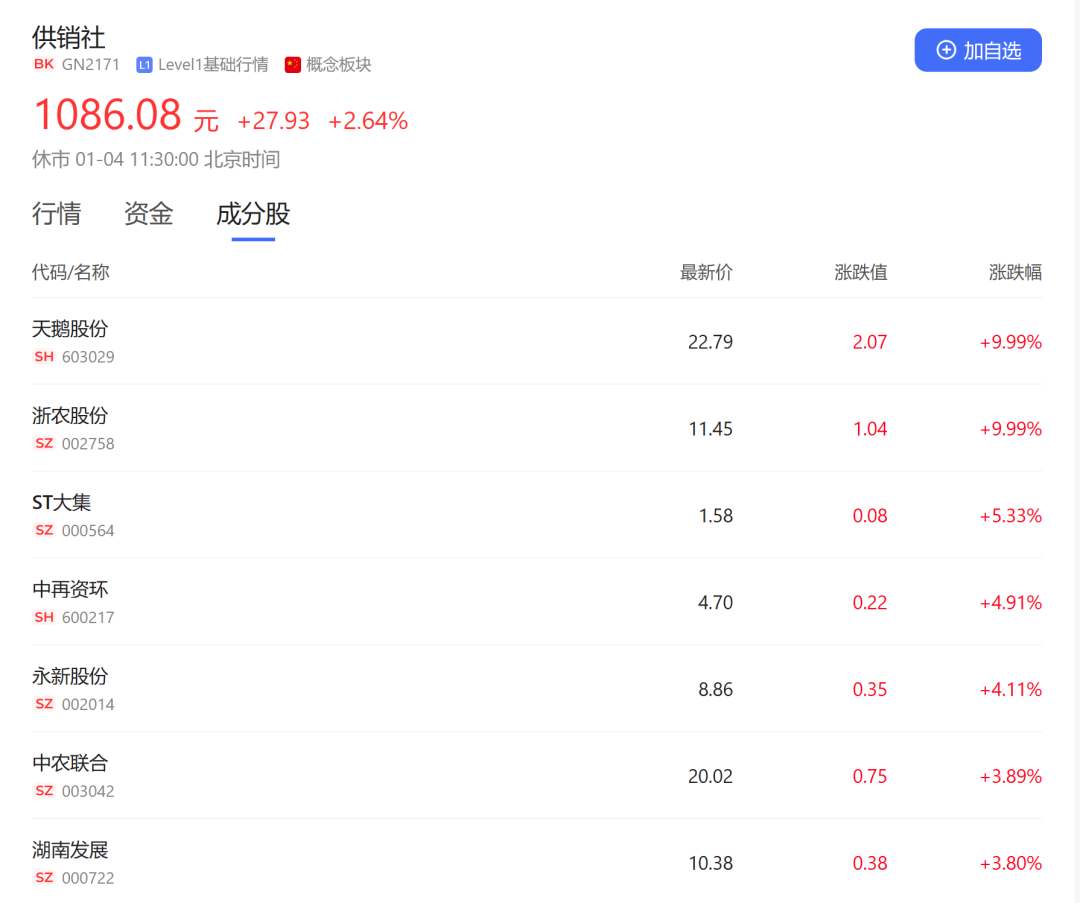Click the SZ badge of 000722
Viewport: 1080px width, 903px height.
(44, 878)
